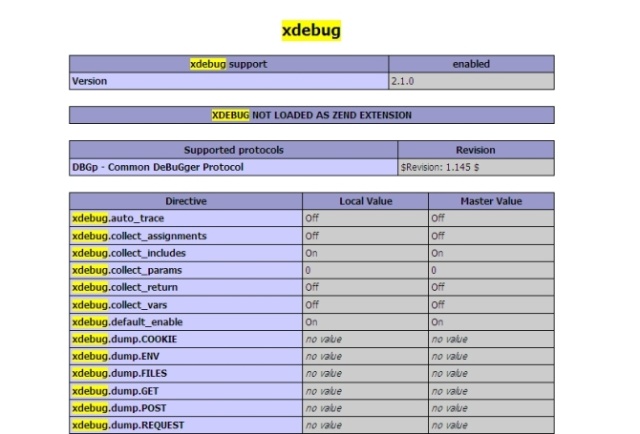
Task: Select the 'Supported protocols' header
Action: click(x=233, y=150)
